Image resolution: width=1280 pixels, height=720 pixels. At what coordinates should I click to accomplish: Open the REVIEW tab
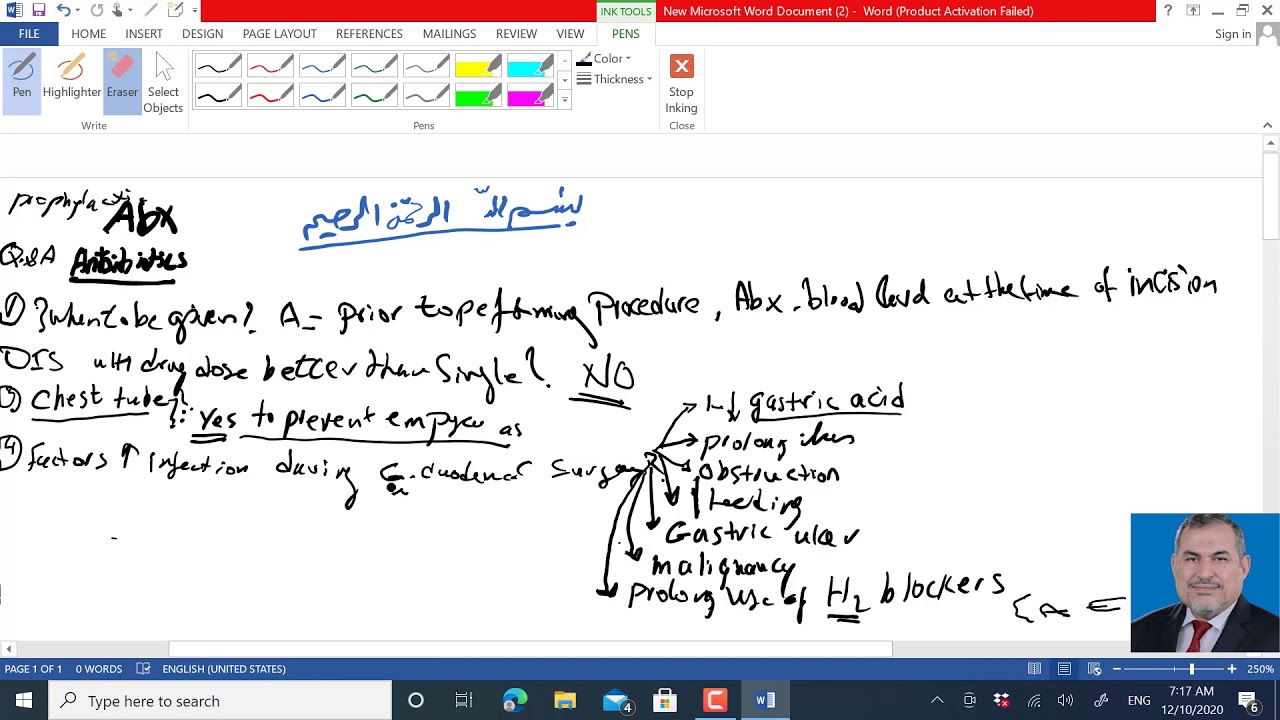(x=516, y=34)
